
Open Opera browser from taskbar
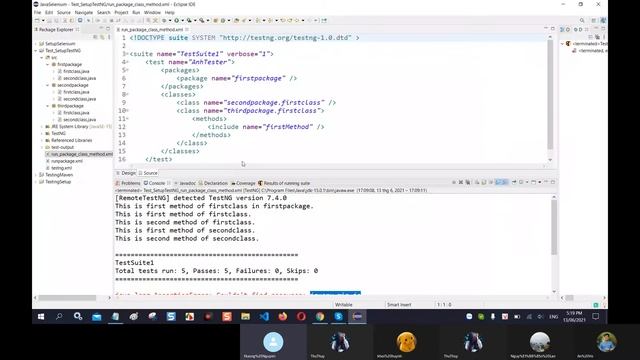[x=301, y=316]
